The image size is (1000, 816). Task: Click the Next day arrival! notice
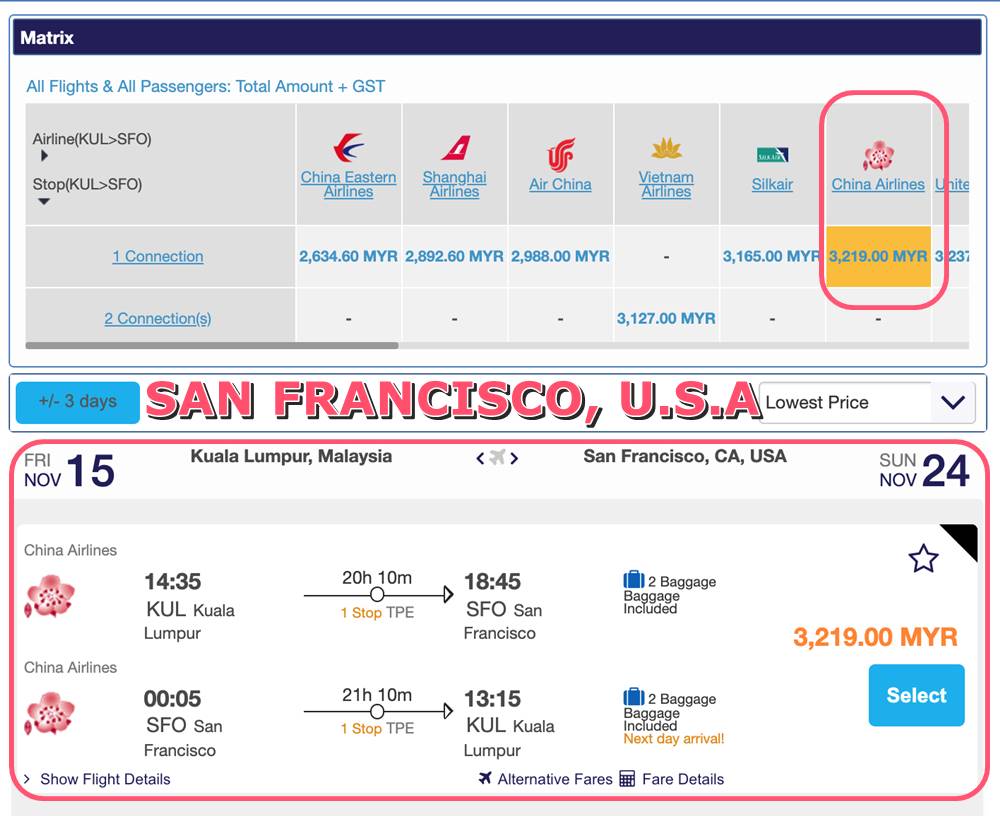tap(673, 739)
